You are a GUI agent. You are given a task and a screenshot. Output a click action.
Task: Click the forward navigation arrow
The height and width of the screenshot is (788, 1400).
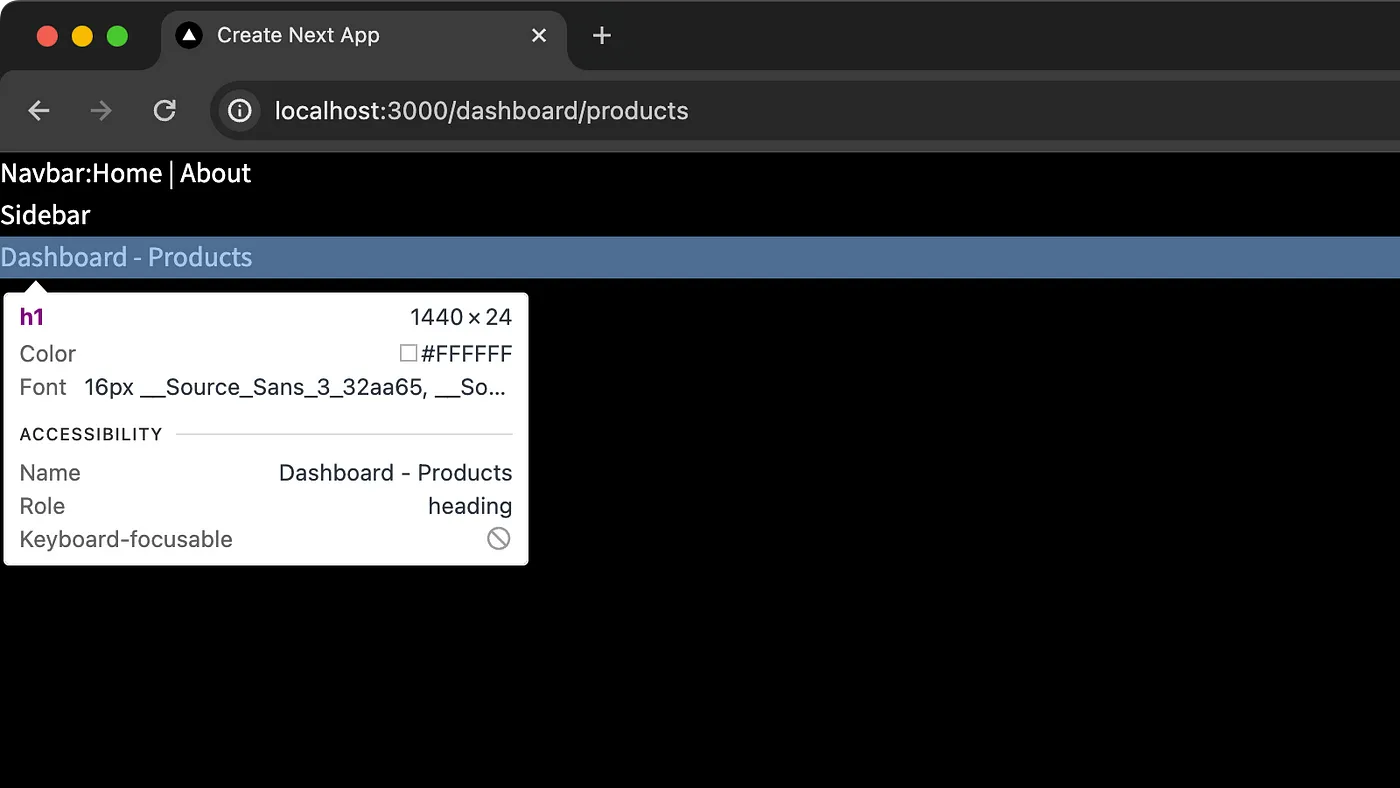click(100, 111)
